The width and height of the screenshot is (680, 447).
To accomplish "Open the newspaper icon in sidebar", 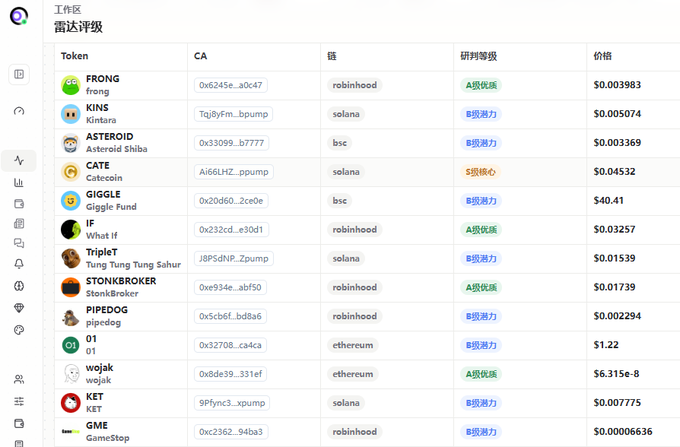I will tap(19, 224).
